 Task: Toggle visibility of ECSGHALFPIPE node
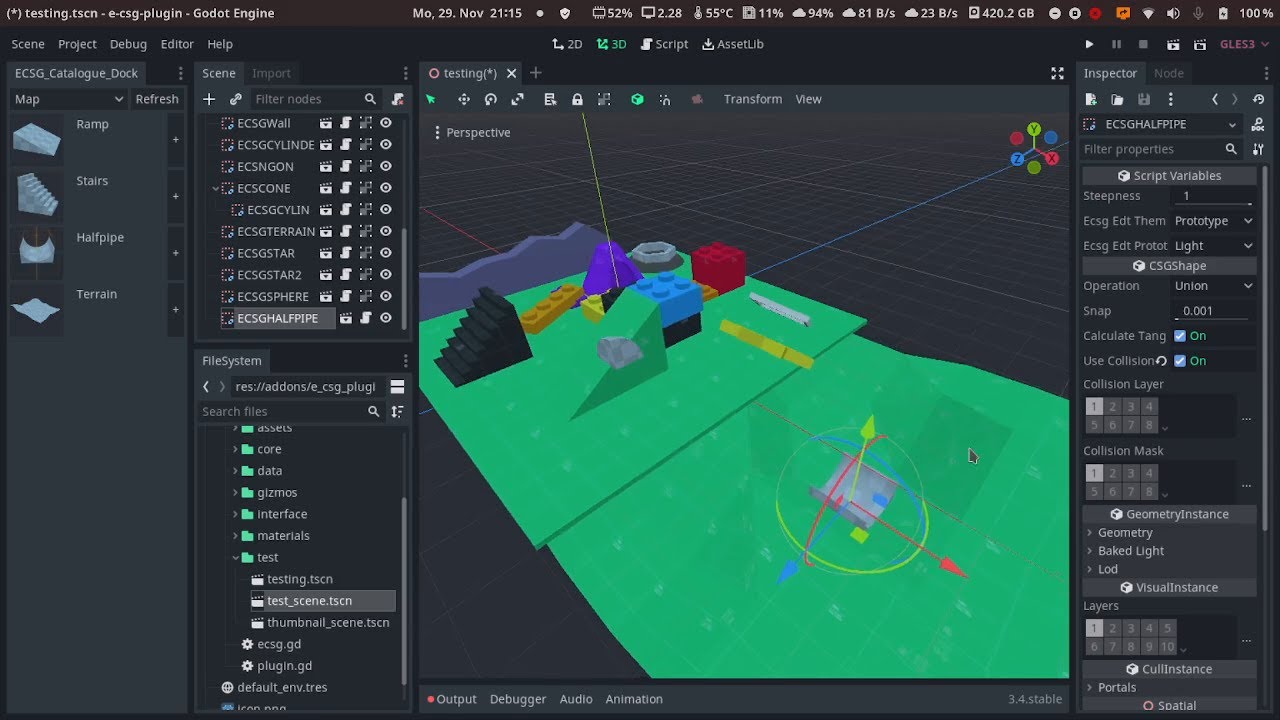pos(385,318)
